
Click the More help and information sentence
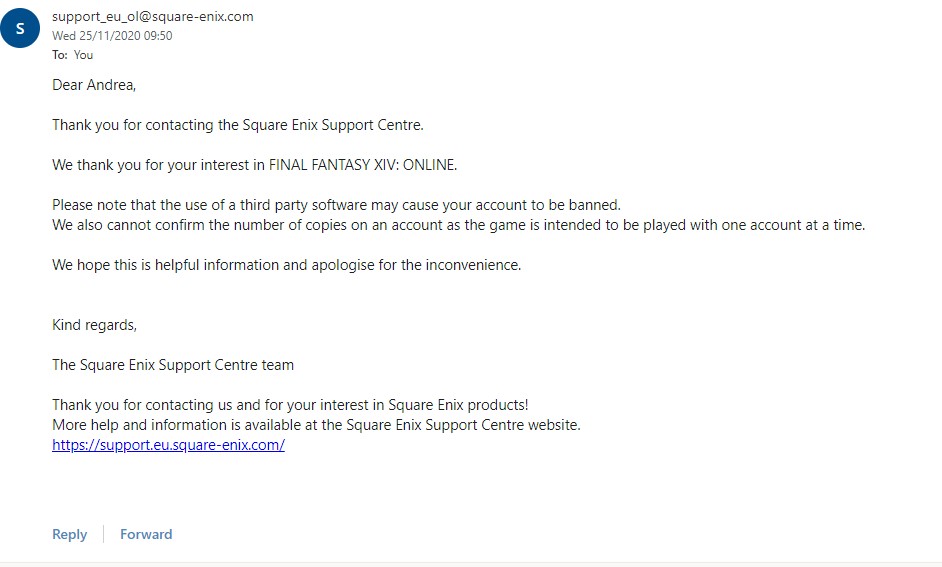[317, 425]
